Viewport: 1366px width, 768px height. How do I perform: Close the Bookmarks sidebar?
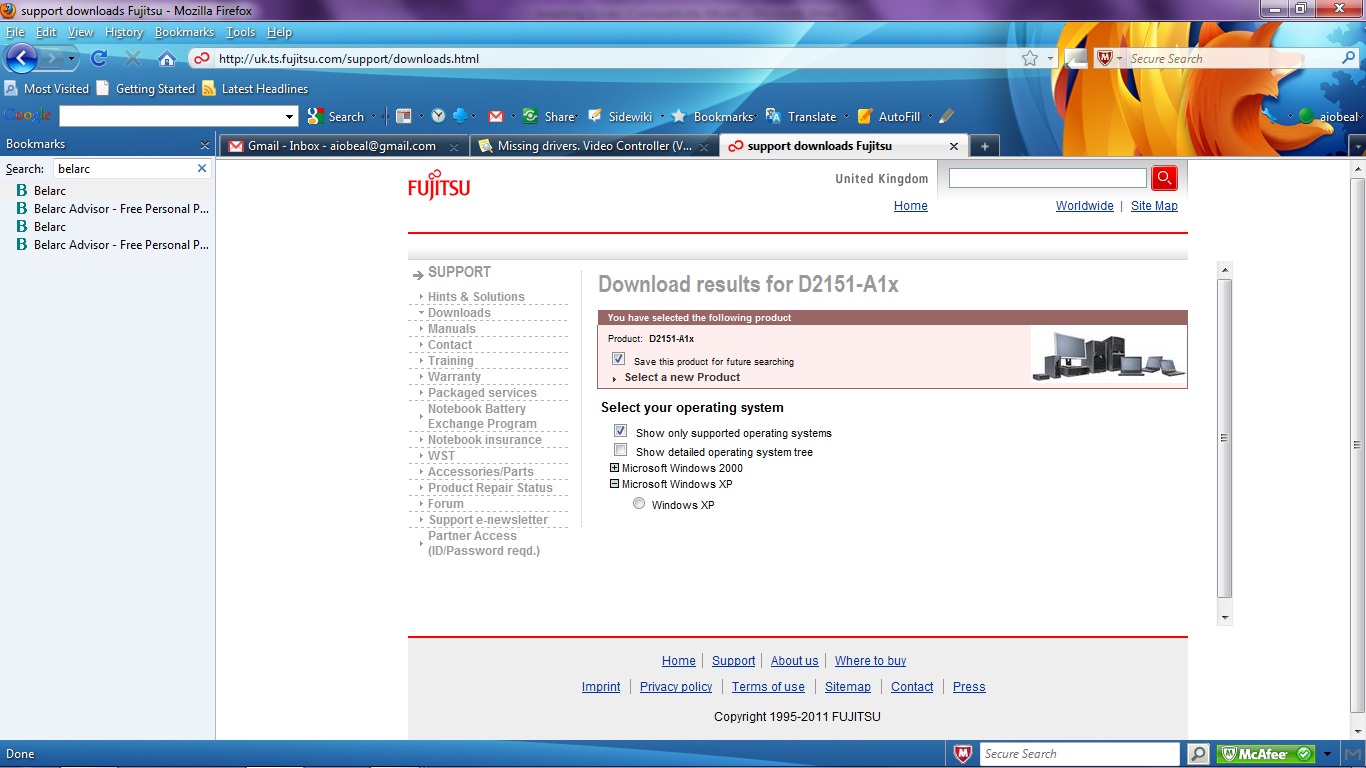pos(205,145)
